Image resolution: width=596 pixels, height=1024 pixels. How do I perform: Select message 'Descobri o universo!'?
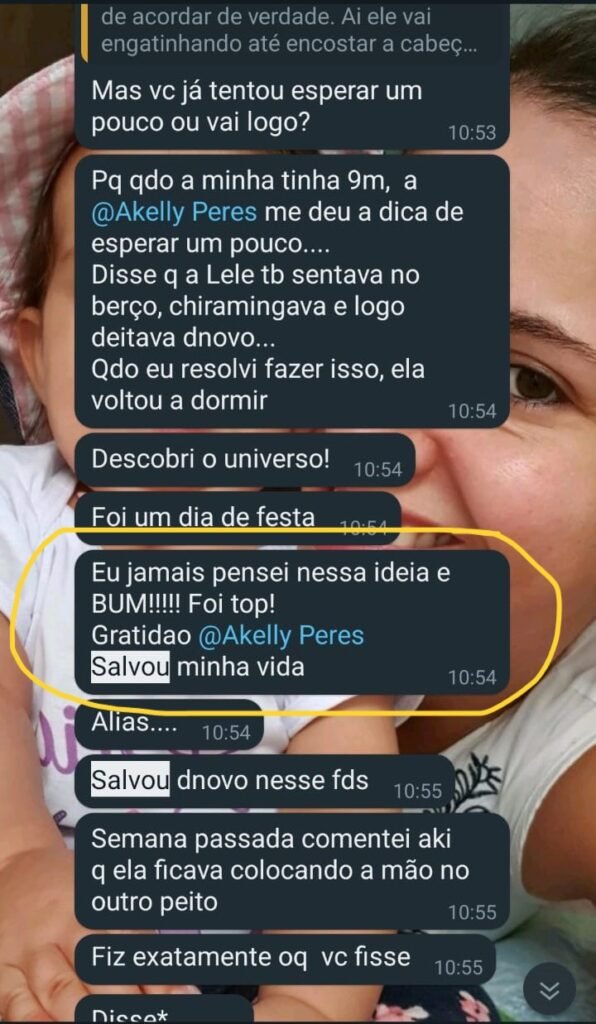pyautogui.click(x=245, y=460)
